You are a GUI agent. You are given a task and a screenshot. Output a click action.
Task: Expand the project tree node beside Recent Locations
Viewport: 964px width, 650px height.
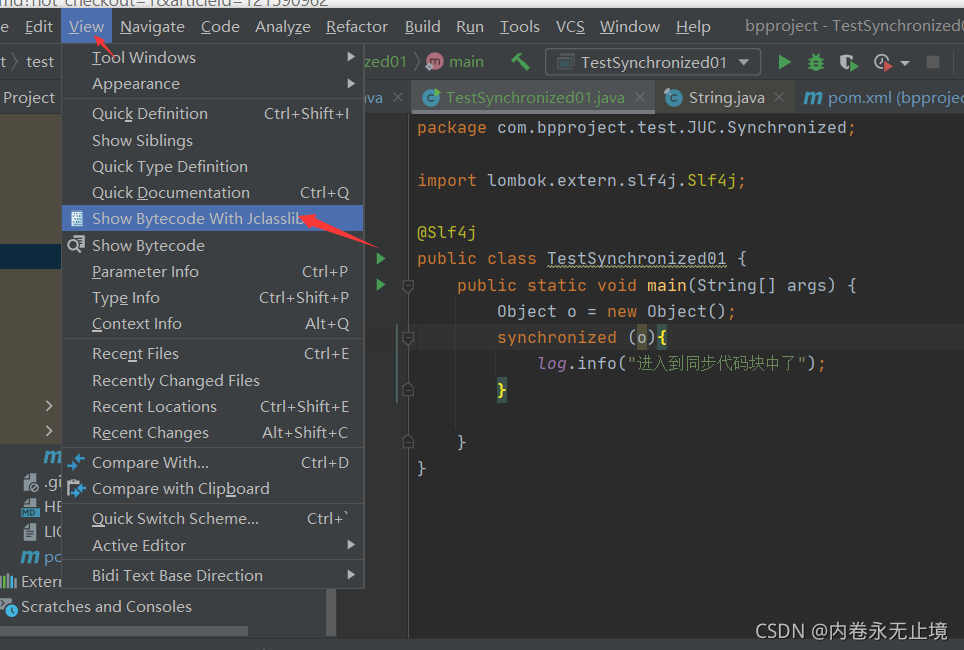[x=49, y=406]
